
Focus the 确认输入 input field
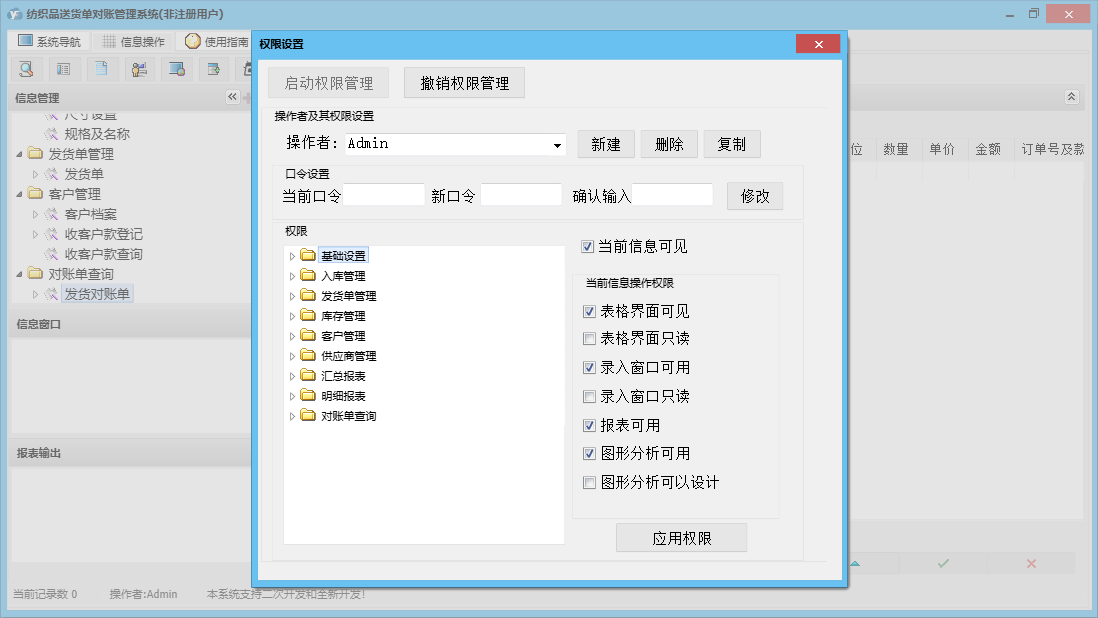pos(672,195)
